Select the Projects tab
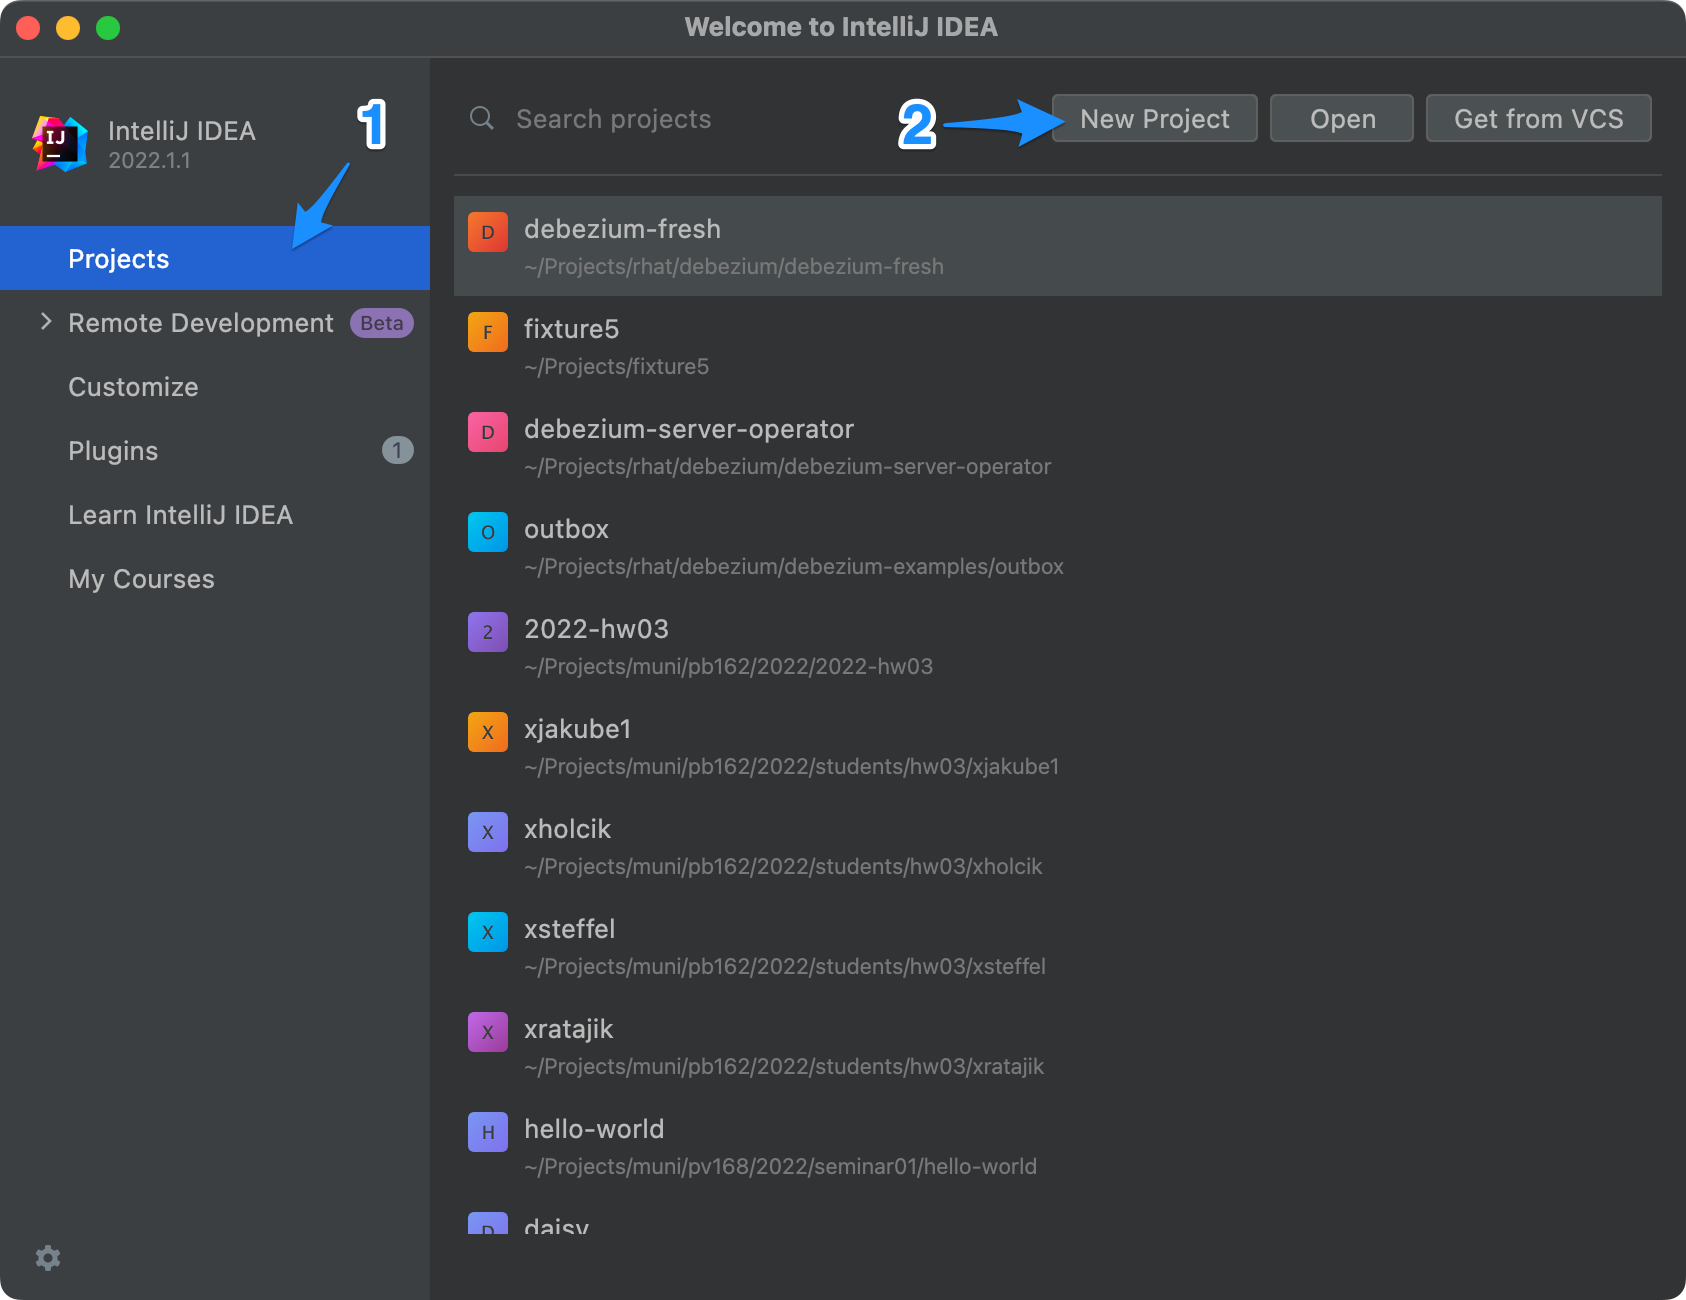This screenshot has height=1300, width=1686. [215, 258]
